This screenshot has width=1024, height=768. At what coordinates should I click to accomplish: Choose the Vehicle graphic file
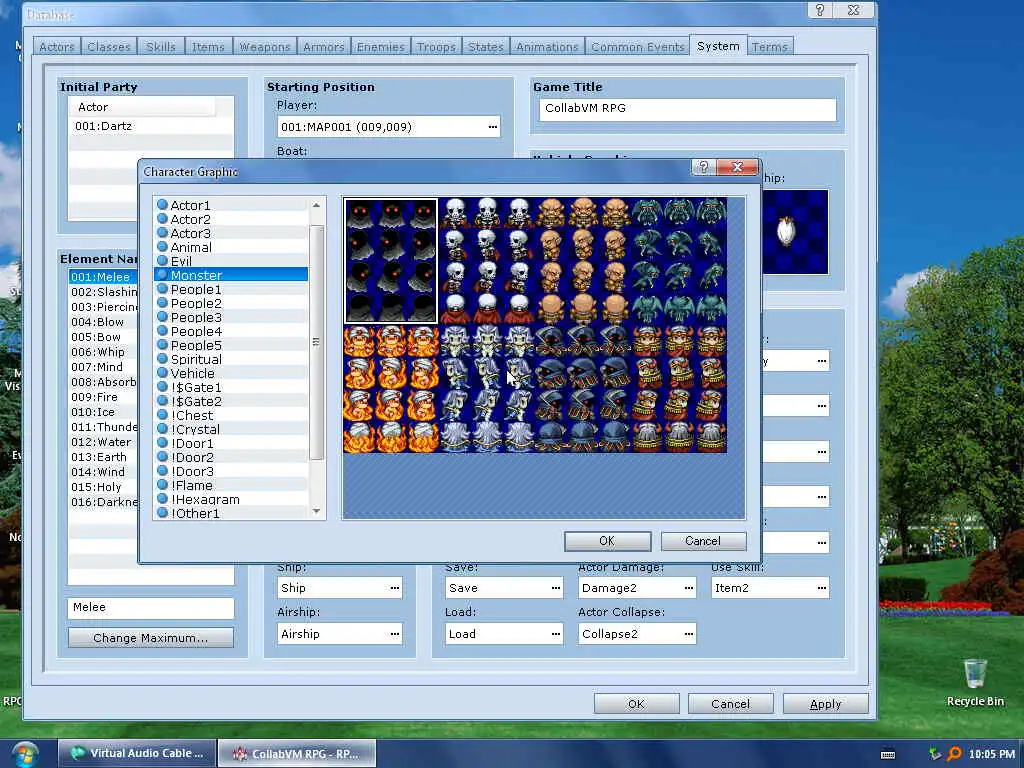click(x=231, y=374)
